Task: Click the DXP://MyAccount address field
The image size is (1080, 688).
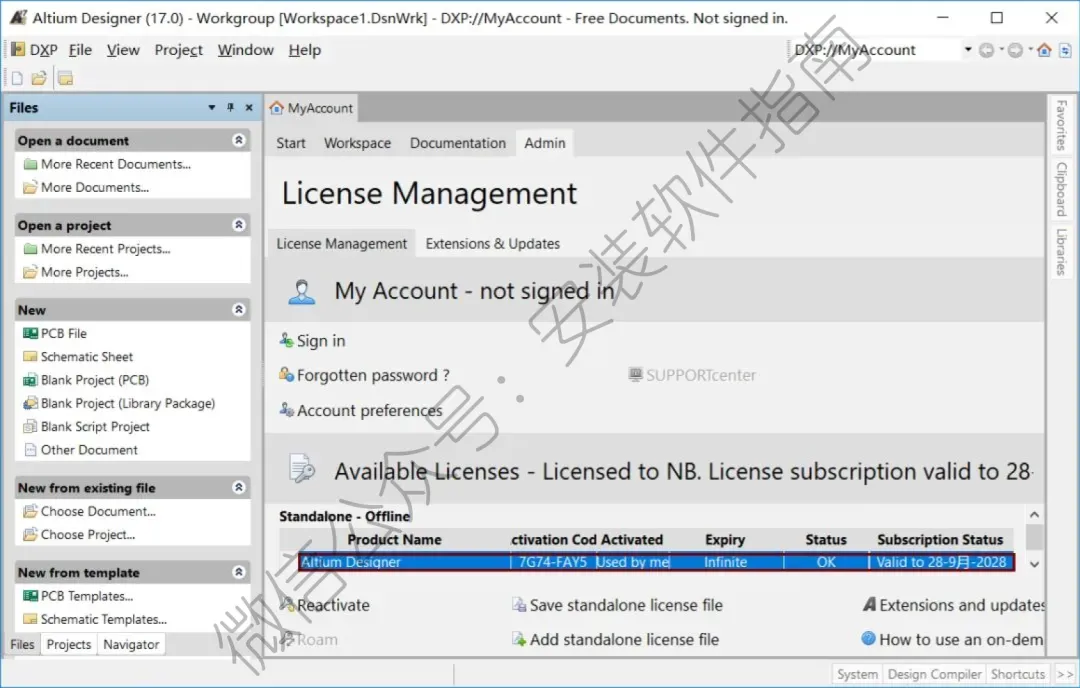Action: pyautogui.click(x=875, y=50)
